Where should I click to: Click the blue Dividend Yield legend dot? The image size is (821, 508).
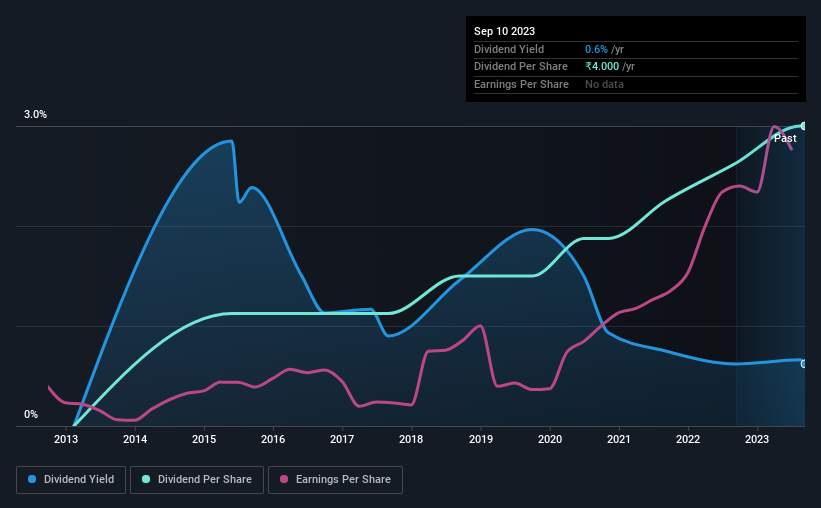tap(32, 479)
